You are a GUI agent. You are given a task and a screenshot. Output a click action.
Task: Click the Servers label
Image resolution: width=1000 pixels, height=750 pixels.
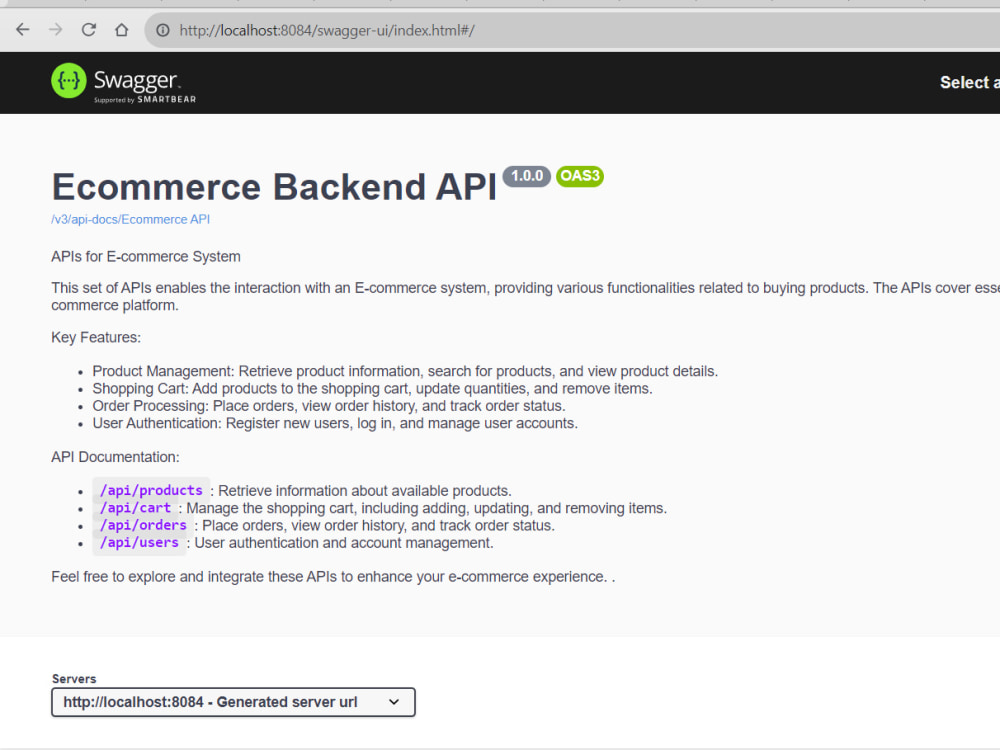tap(74, 679)
